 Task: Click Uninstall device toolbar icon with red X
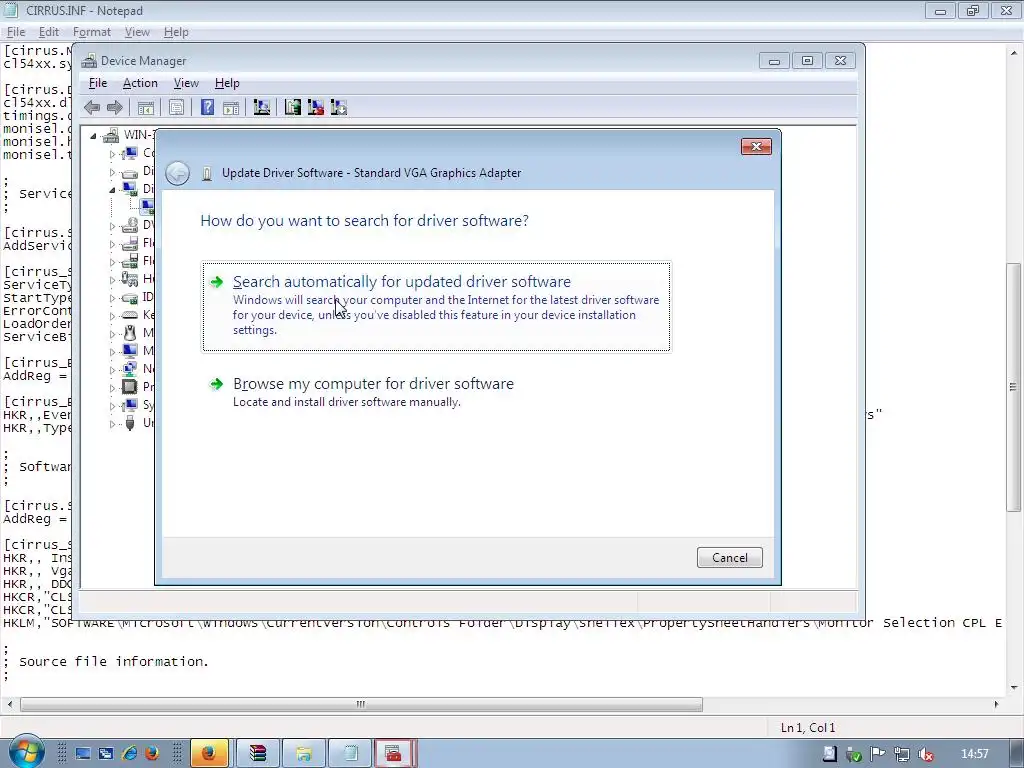pyautogui.click(x=316, y=108)
